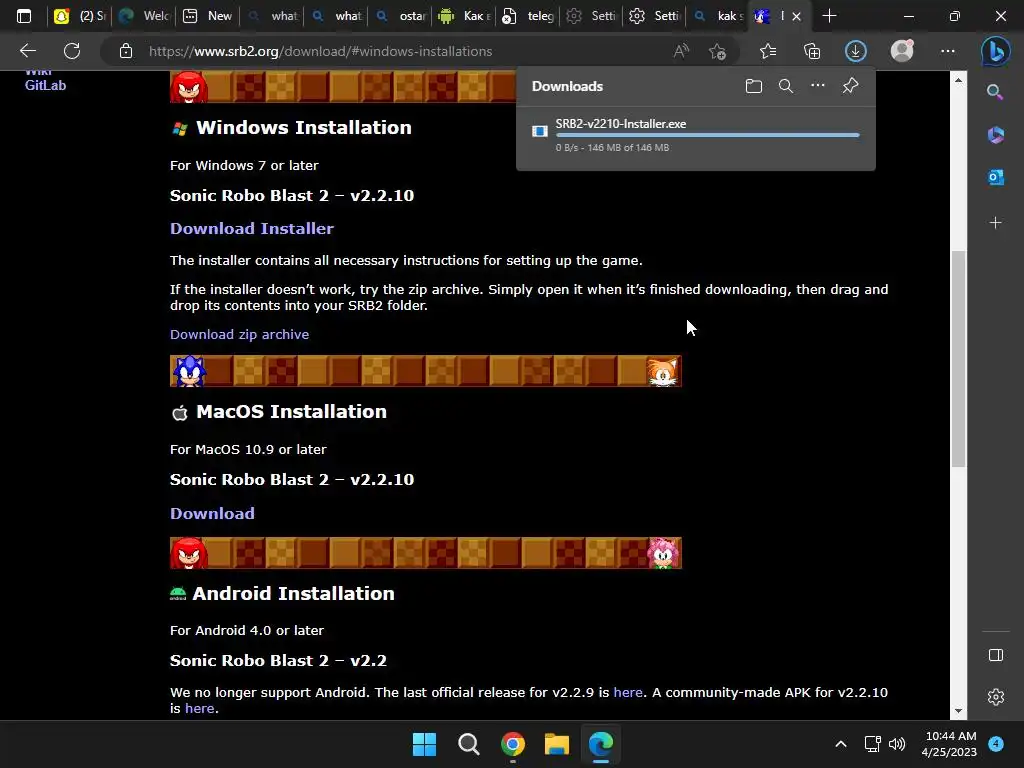This screenshot has width=1024, height=768.
Task: Hide the sidebar panel icon
Action: point(996,655)
